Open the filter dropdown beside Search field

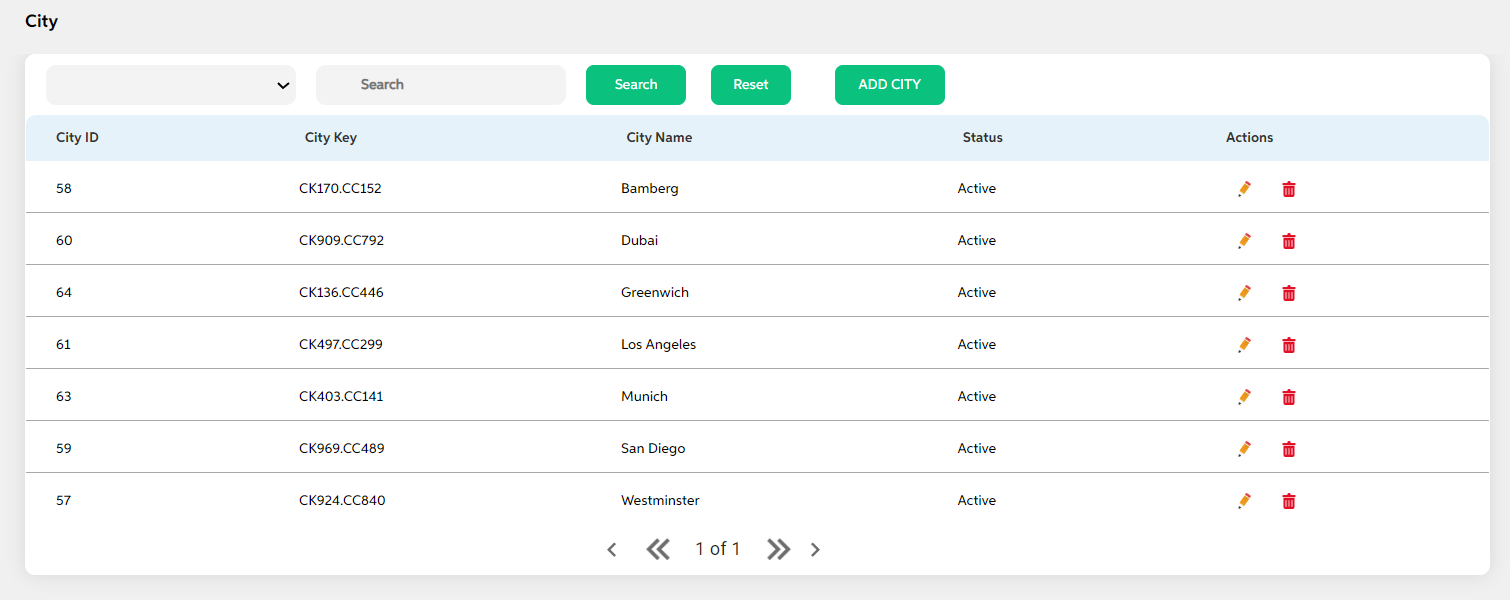[171, 85]
